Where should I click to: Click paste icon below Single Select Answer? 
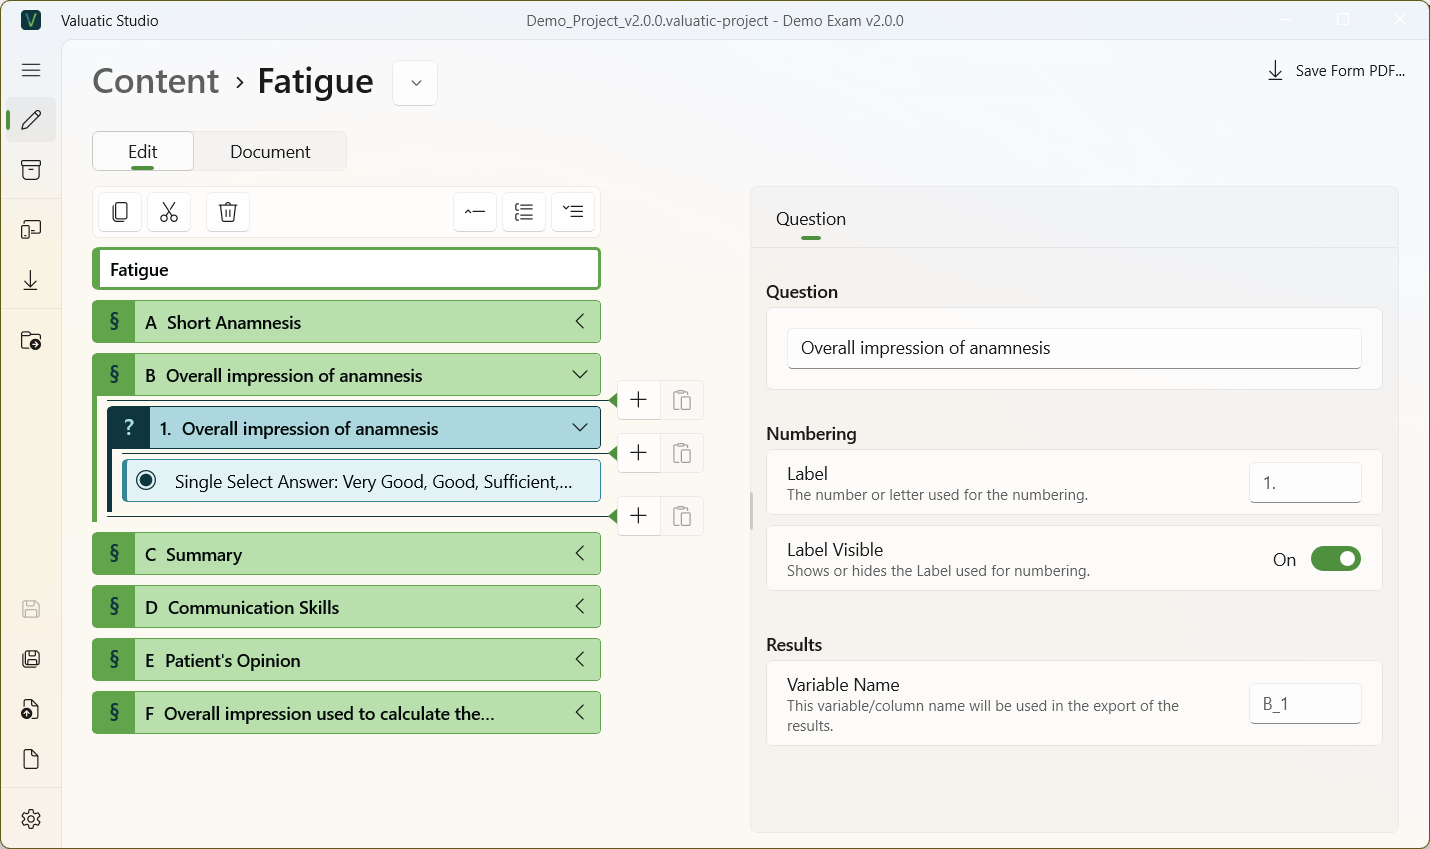[x=682, y=516]
